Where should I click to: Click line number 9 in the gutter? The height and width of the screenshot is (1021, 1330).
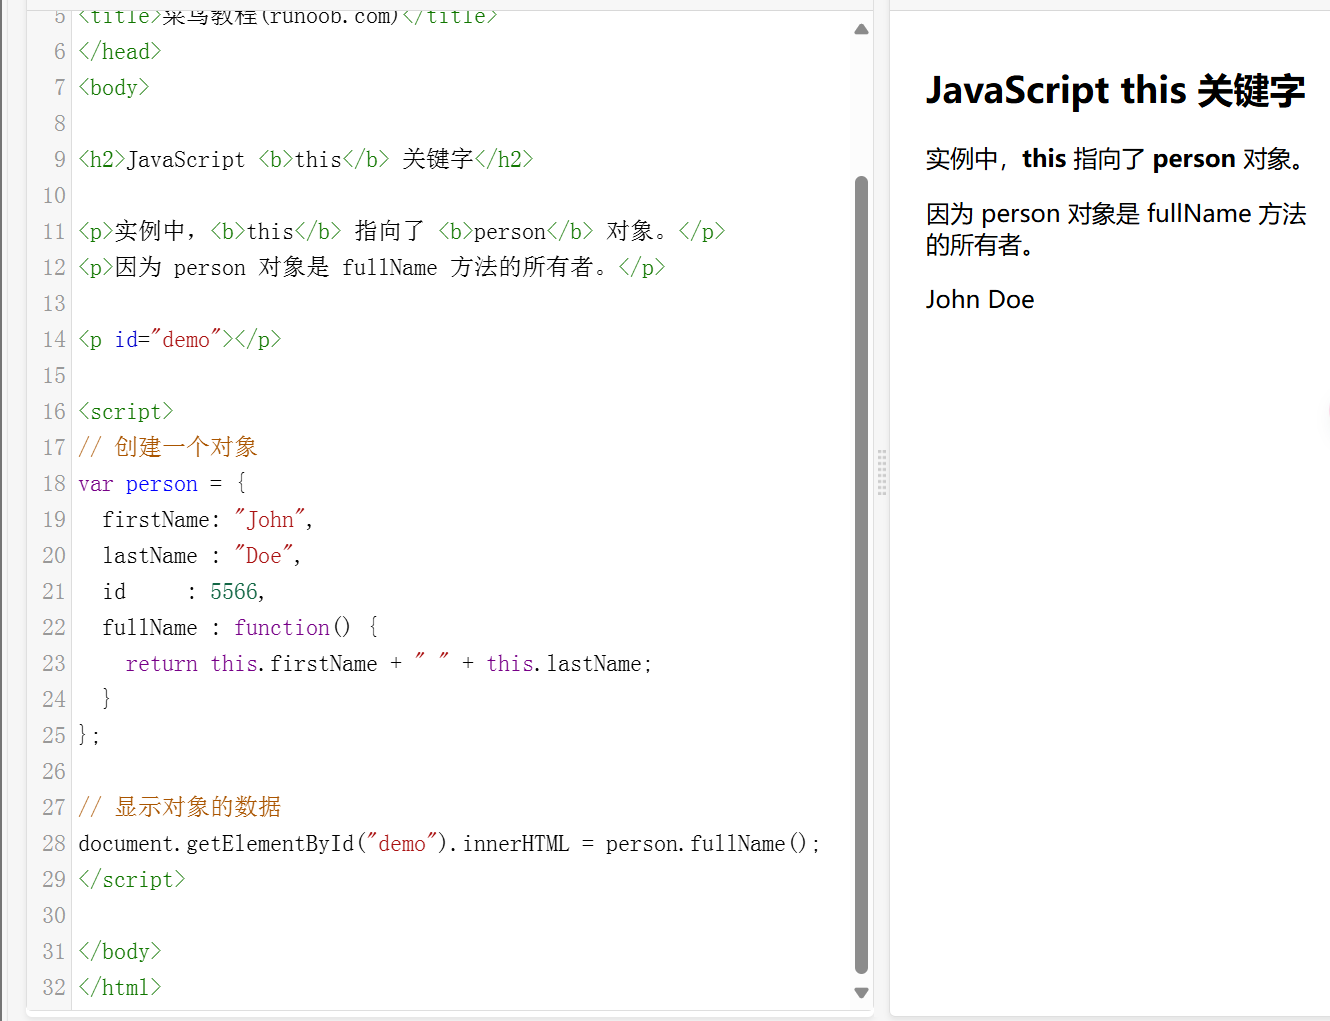point(59,160)
